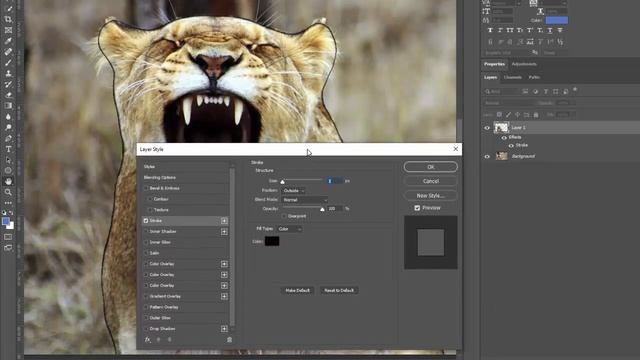
Task: Open the Edit Toolbar three-dots icon
Action: click(x=8, y=202)
